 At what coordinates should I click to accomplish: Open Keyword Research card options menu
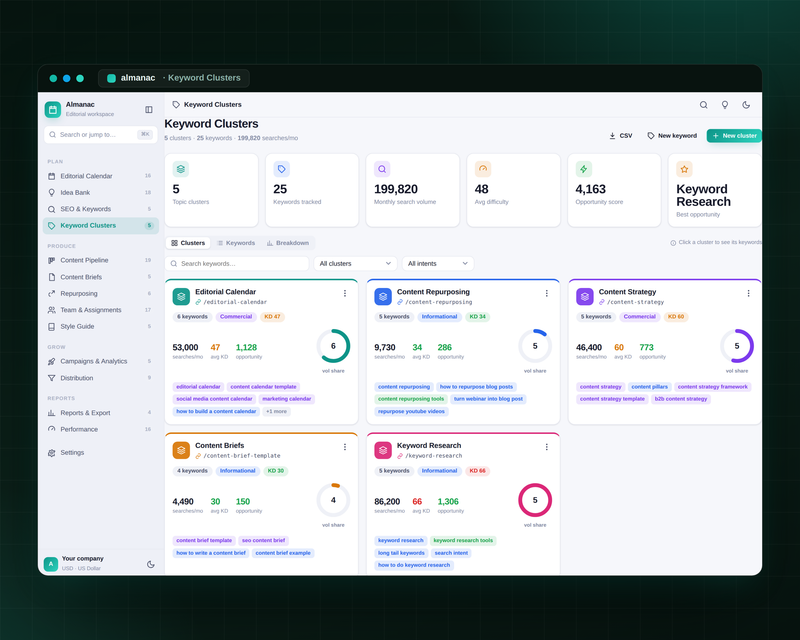click(546, 447)
